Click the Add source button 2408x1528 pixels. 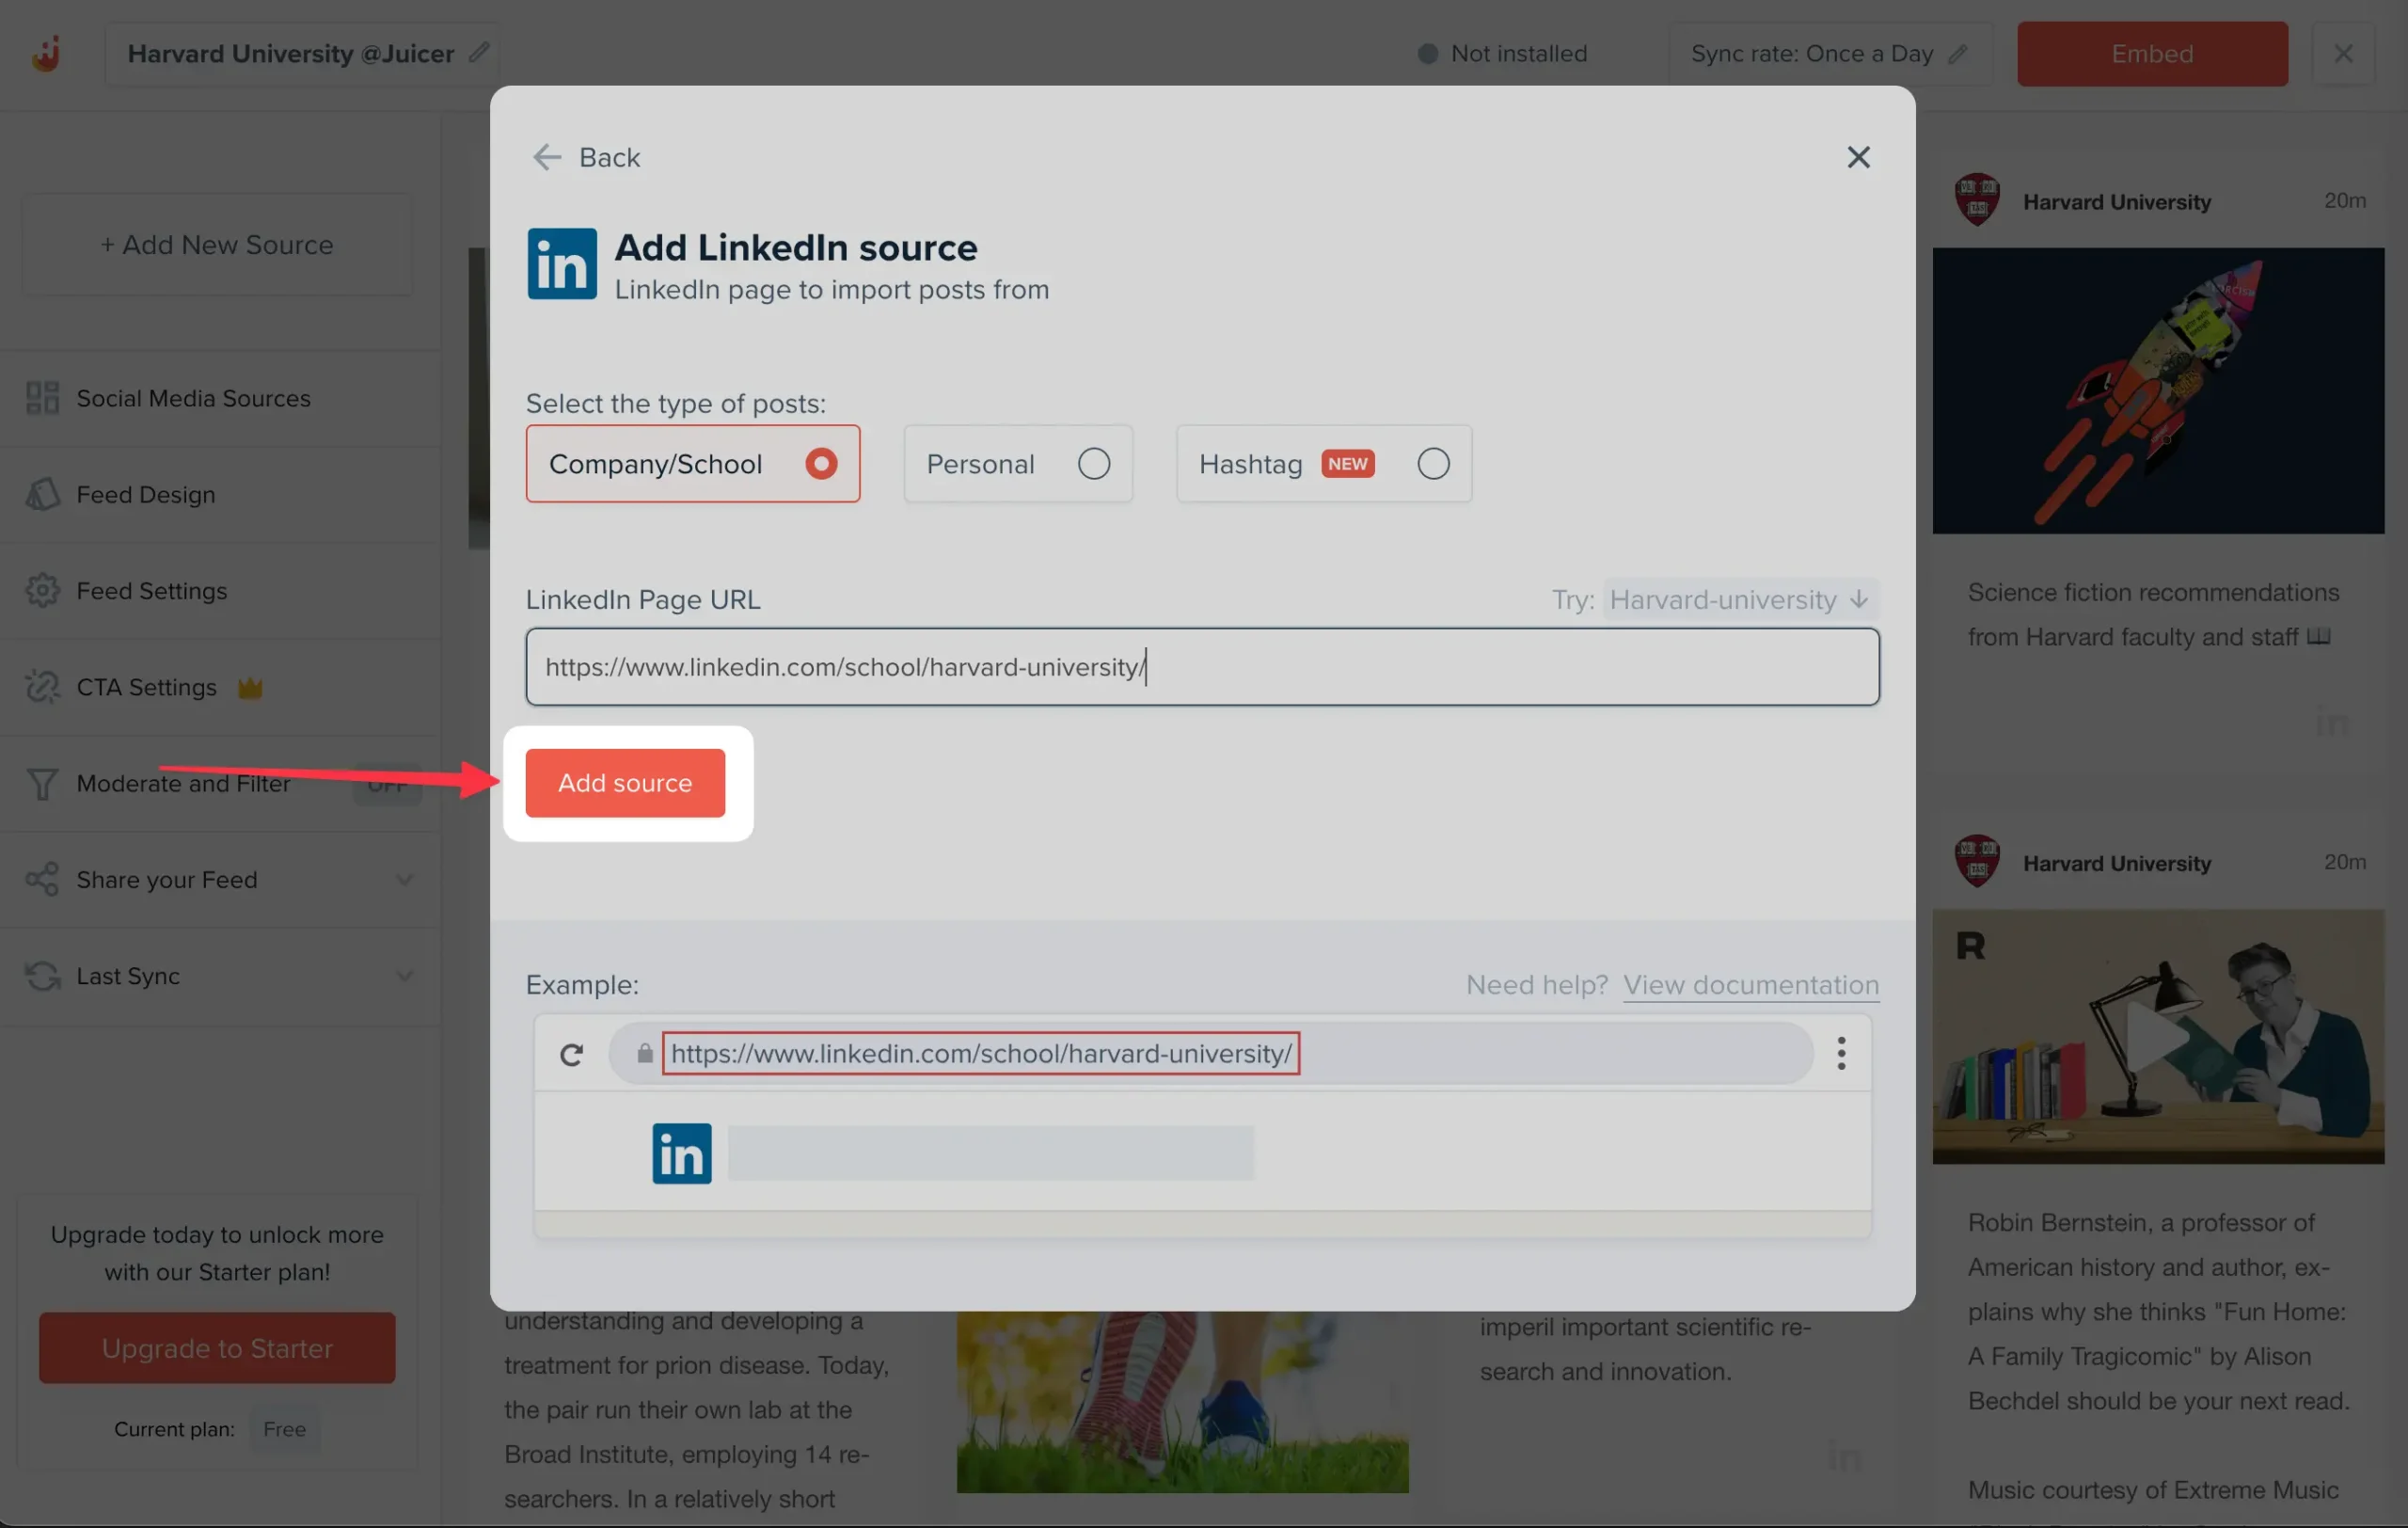point(625,783)
